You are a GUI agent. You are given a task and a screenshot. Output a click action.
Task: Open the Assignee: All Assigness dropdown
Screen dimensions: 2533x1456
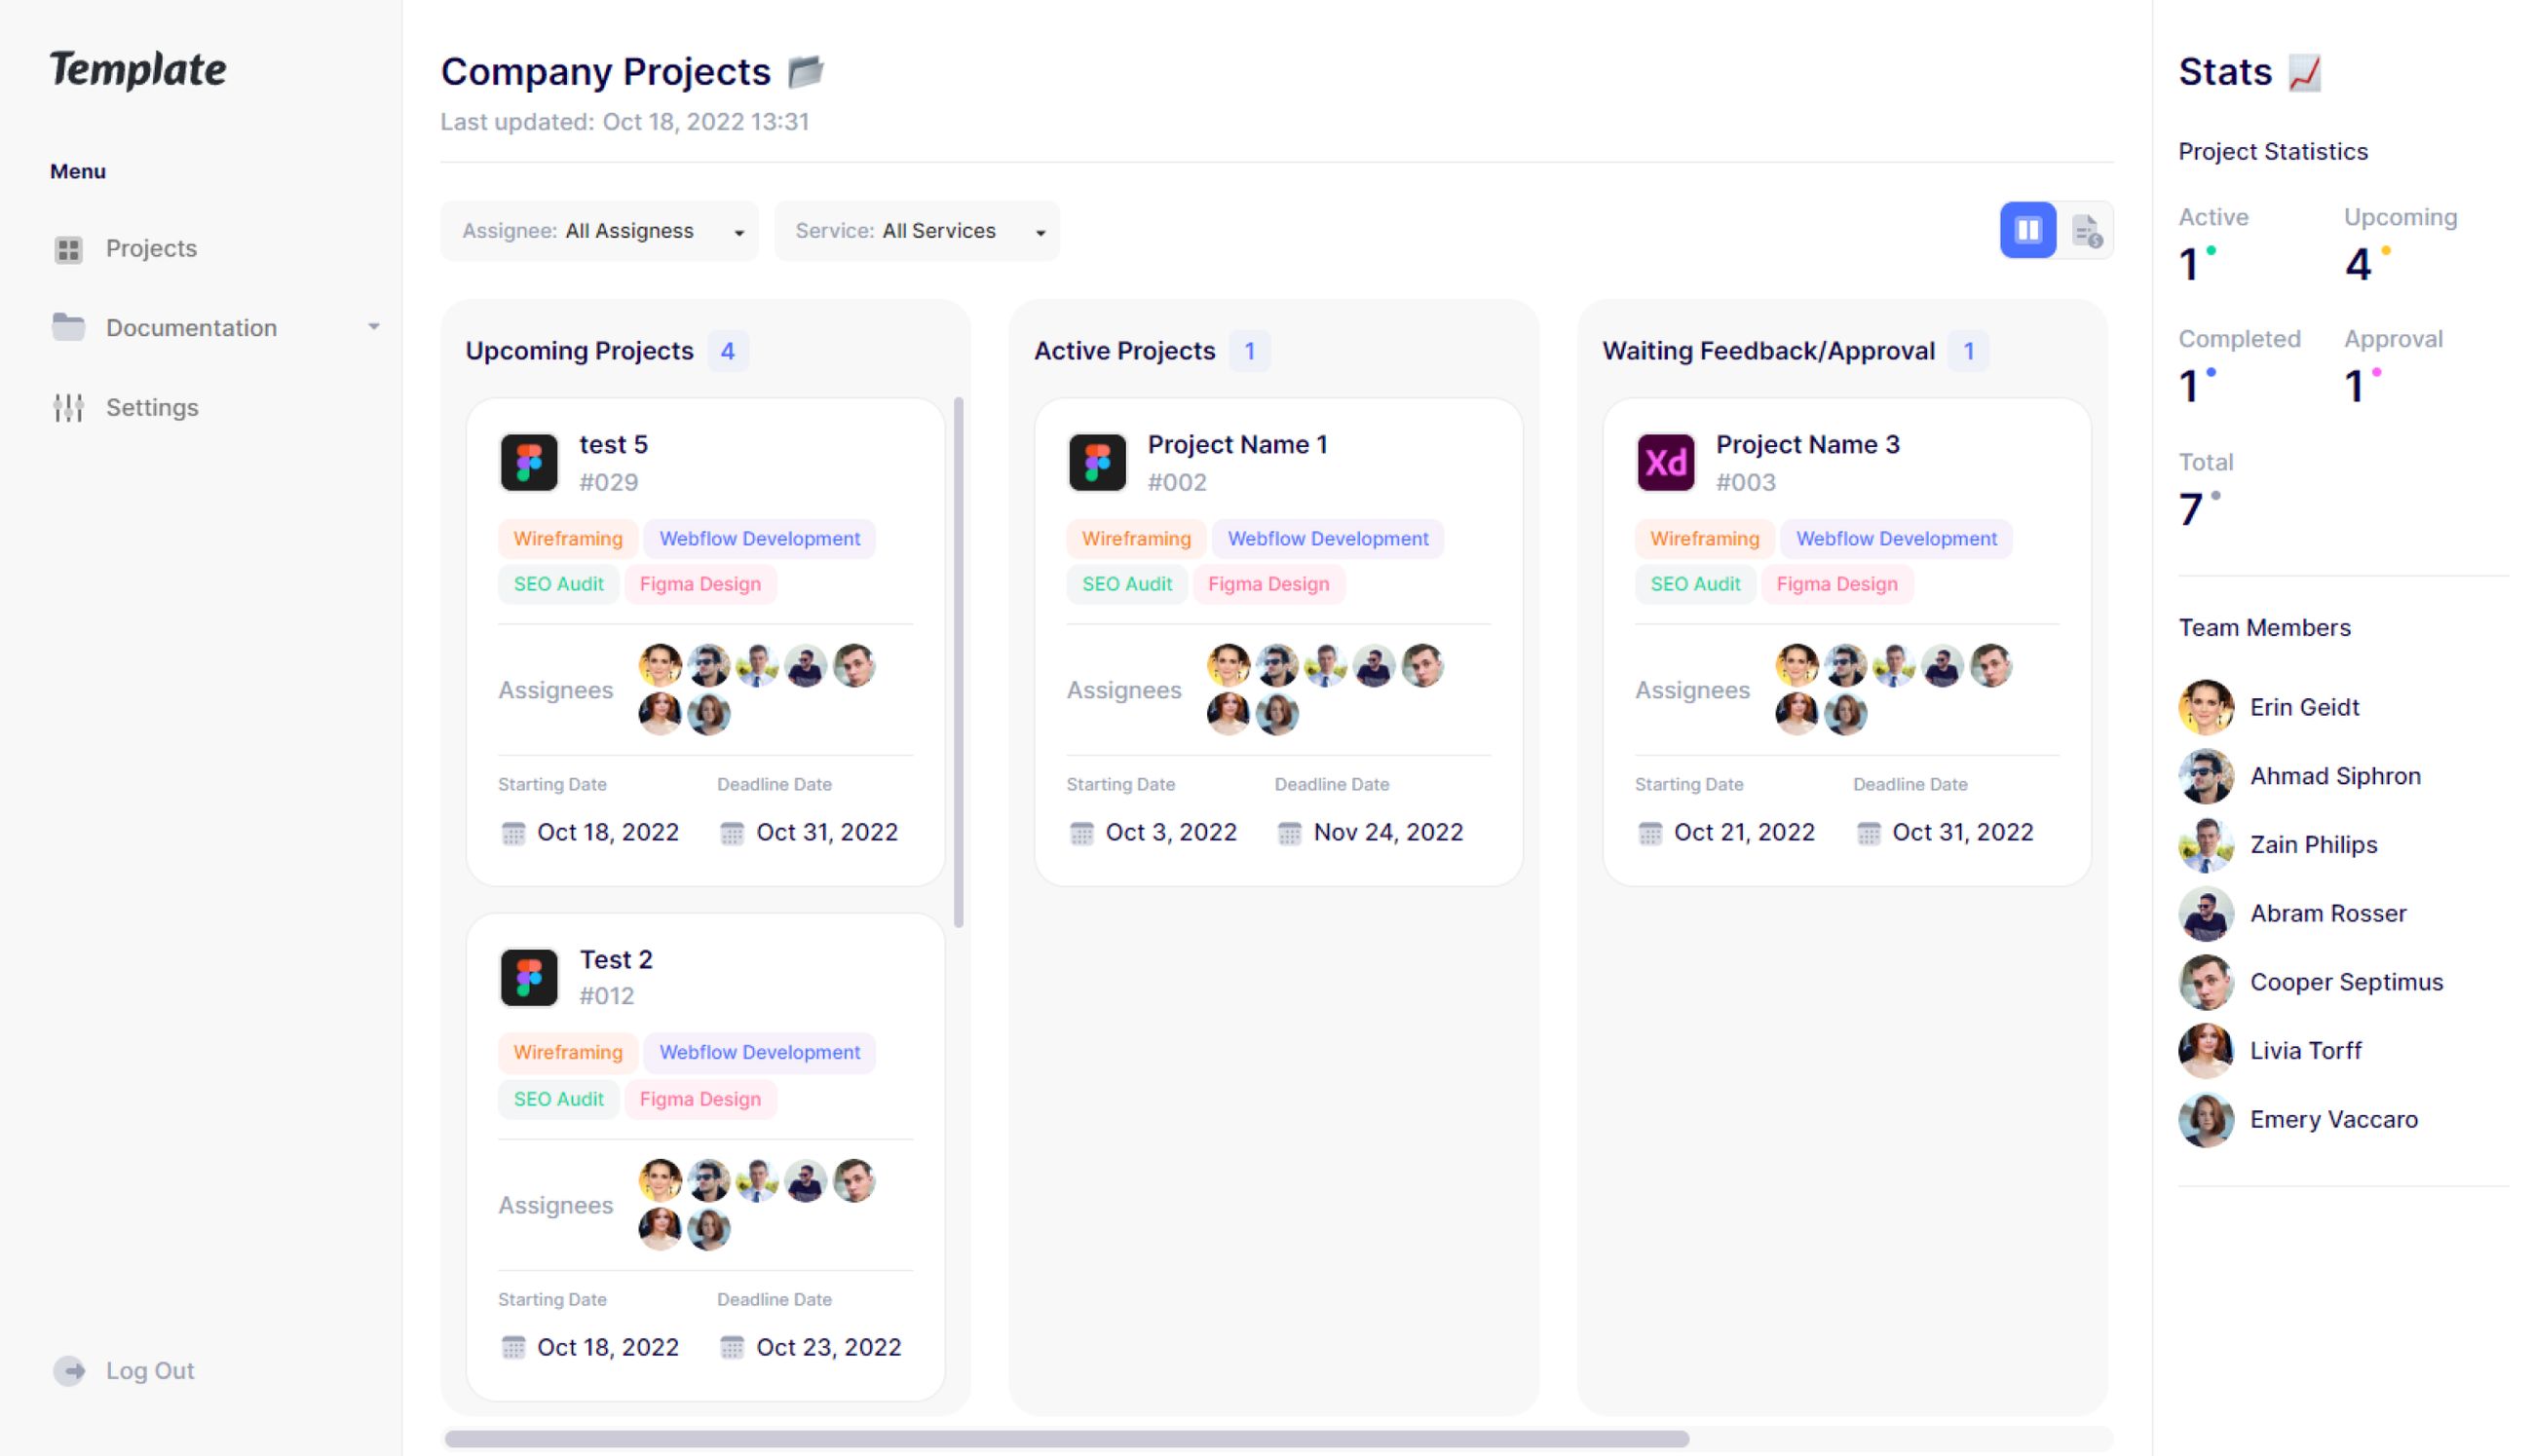click(x=600, y=230)
